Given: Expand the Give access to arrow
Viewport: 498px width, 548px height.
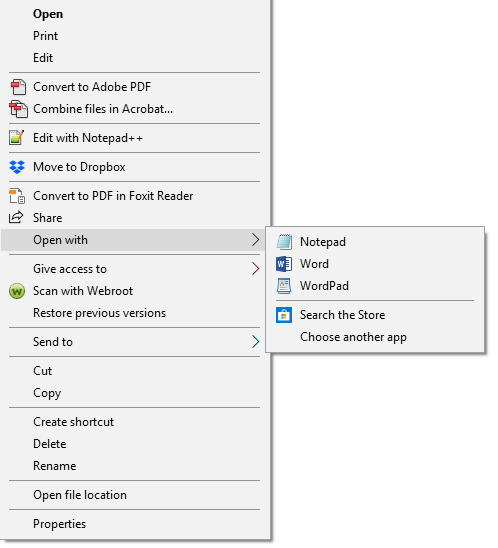Looking at the screenshot, I should pos(256,269).
